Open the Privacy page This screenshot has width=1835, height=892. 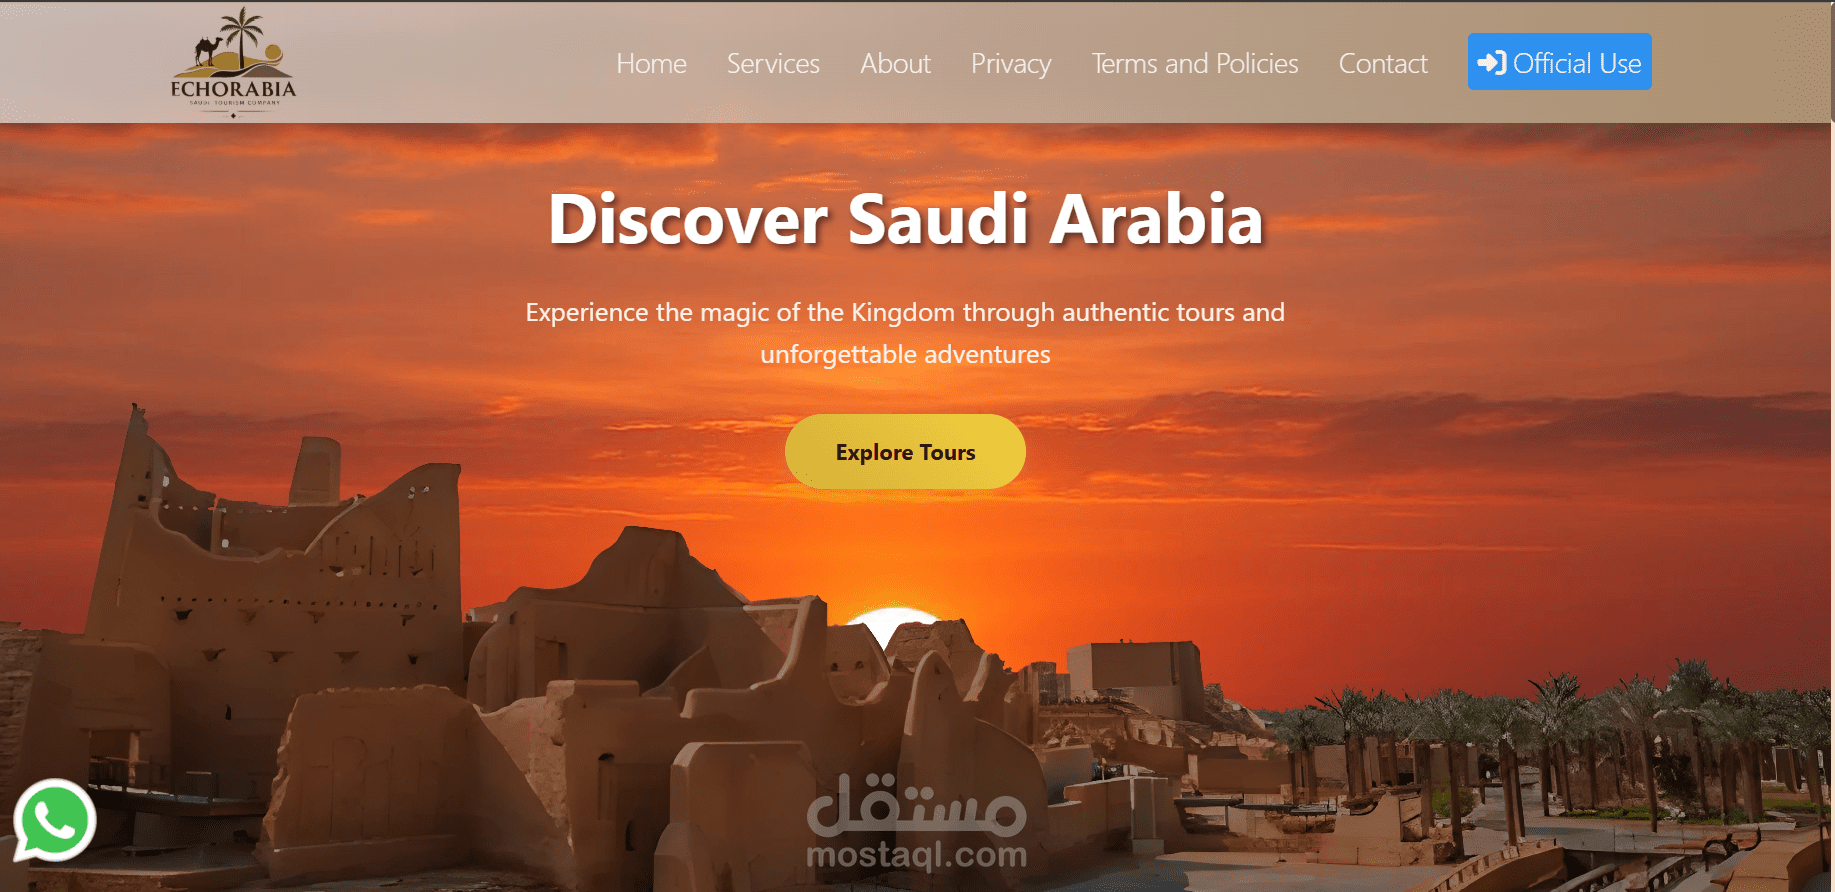point(1011,64)
